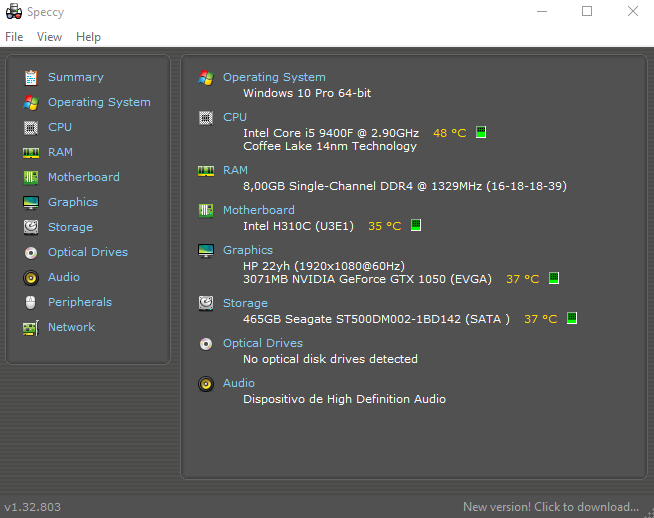Open the File menu
The image size is (654, 518).
tap(14, 37)
